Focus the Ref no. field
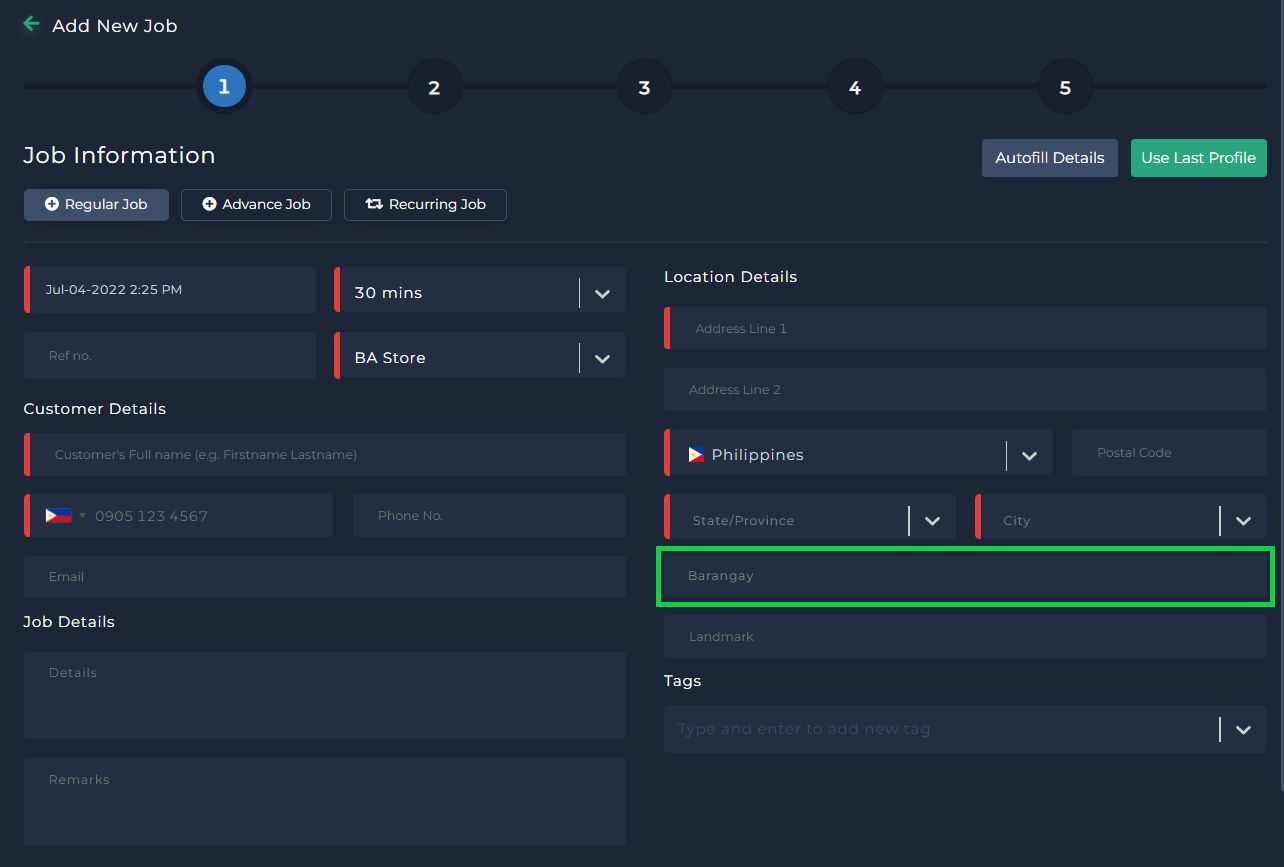This screenshot has height=867, width=1284. (x=170, y=355)
